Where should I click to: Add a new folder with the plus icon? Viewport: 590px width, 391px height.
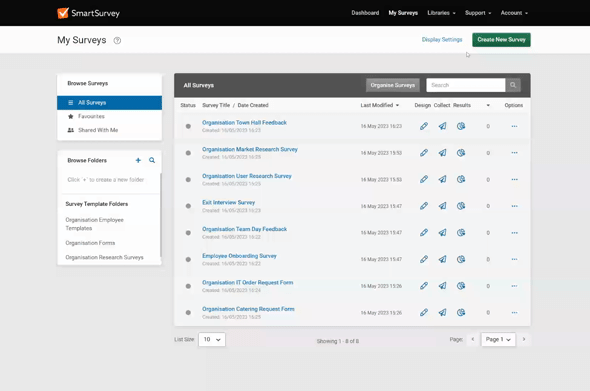click(x=138, y=160)
